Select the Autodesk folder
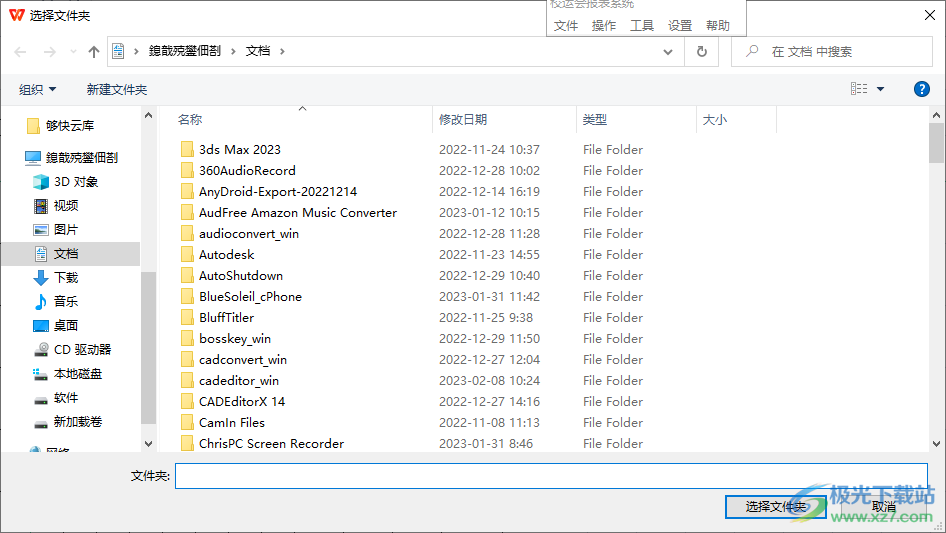Image resolution: width=946 pixels, height=533 pixels. [226, 255]
